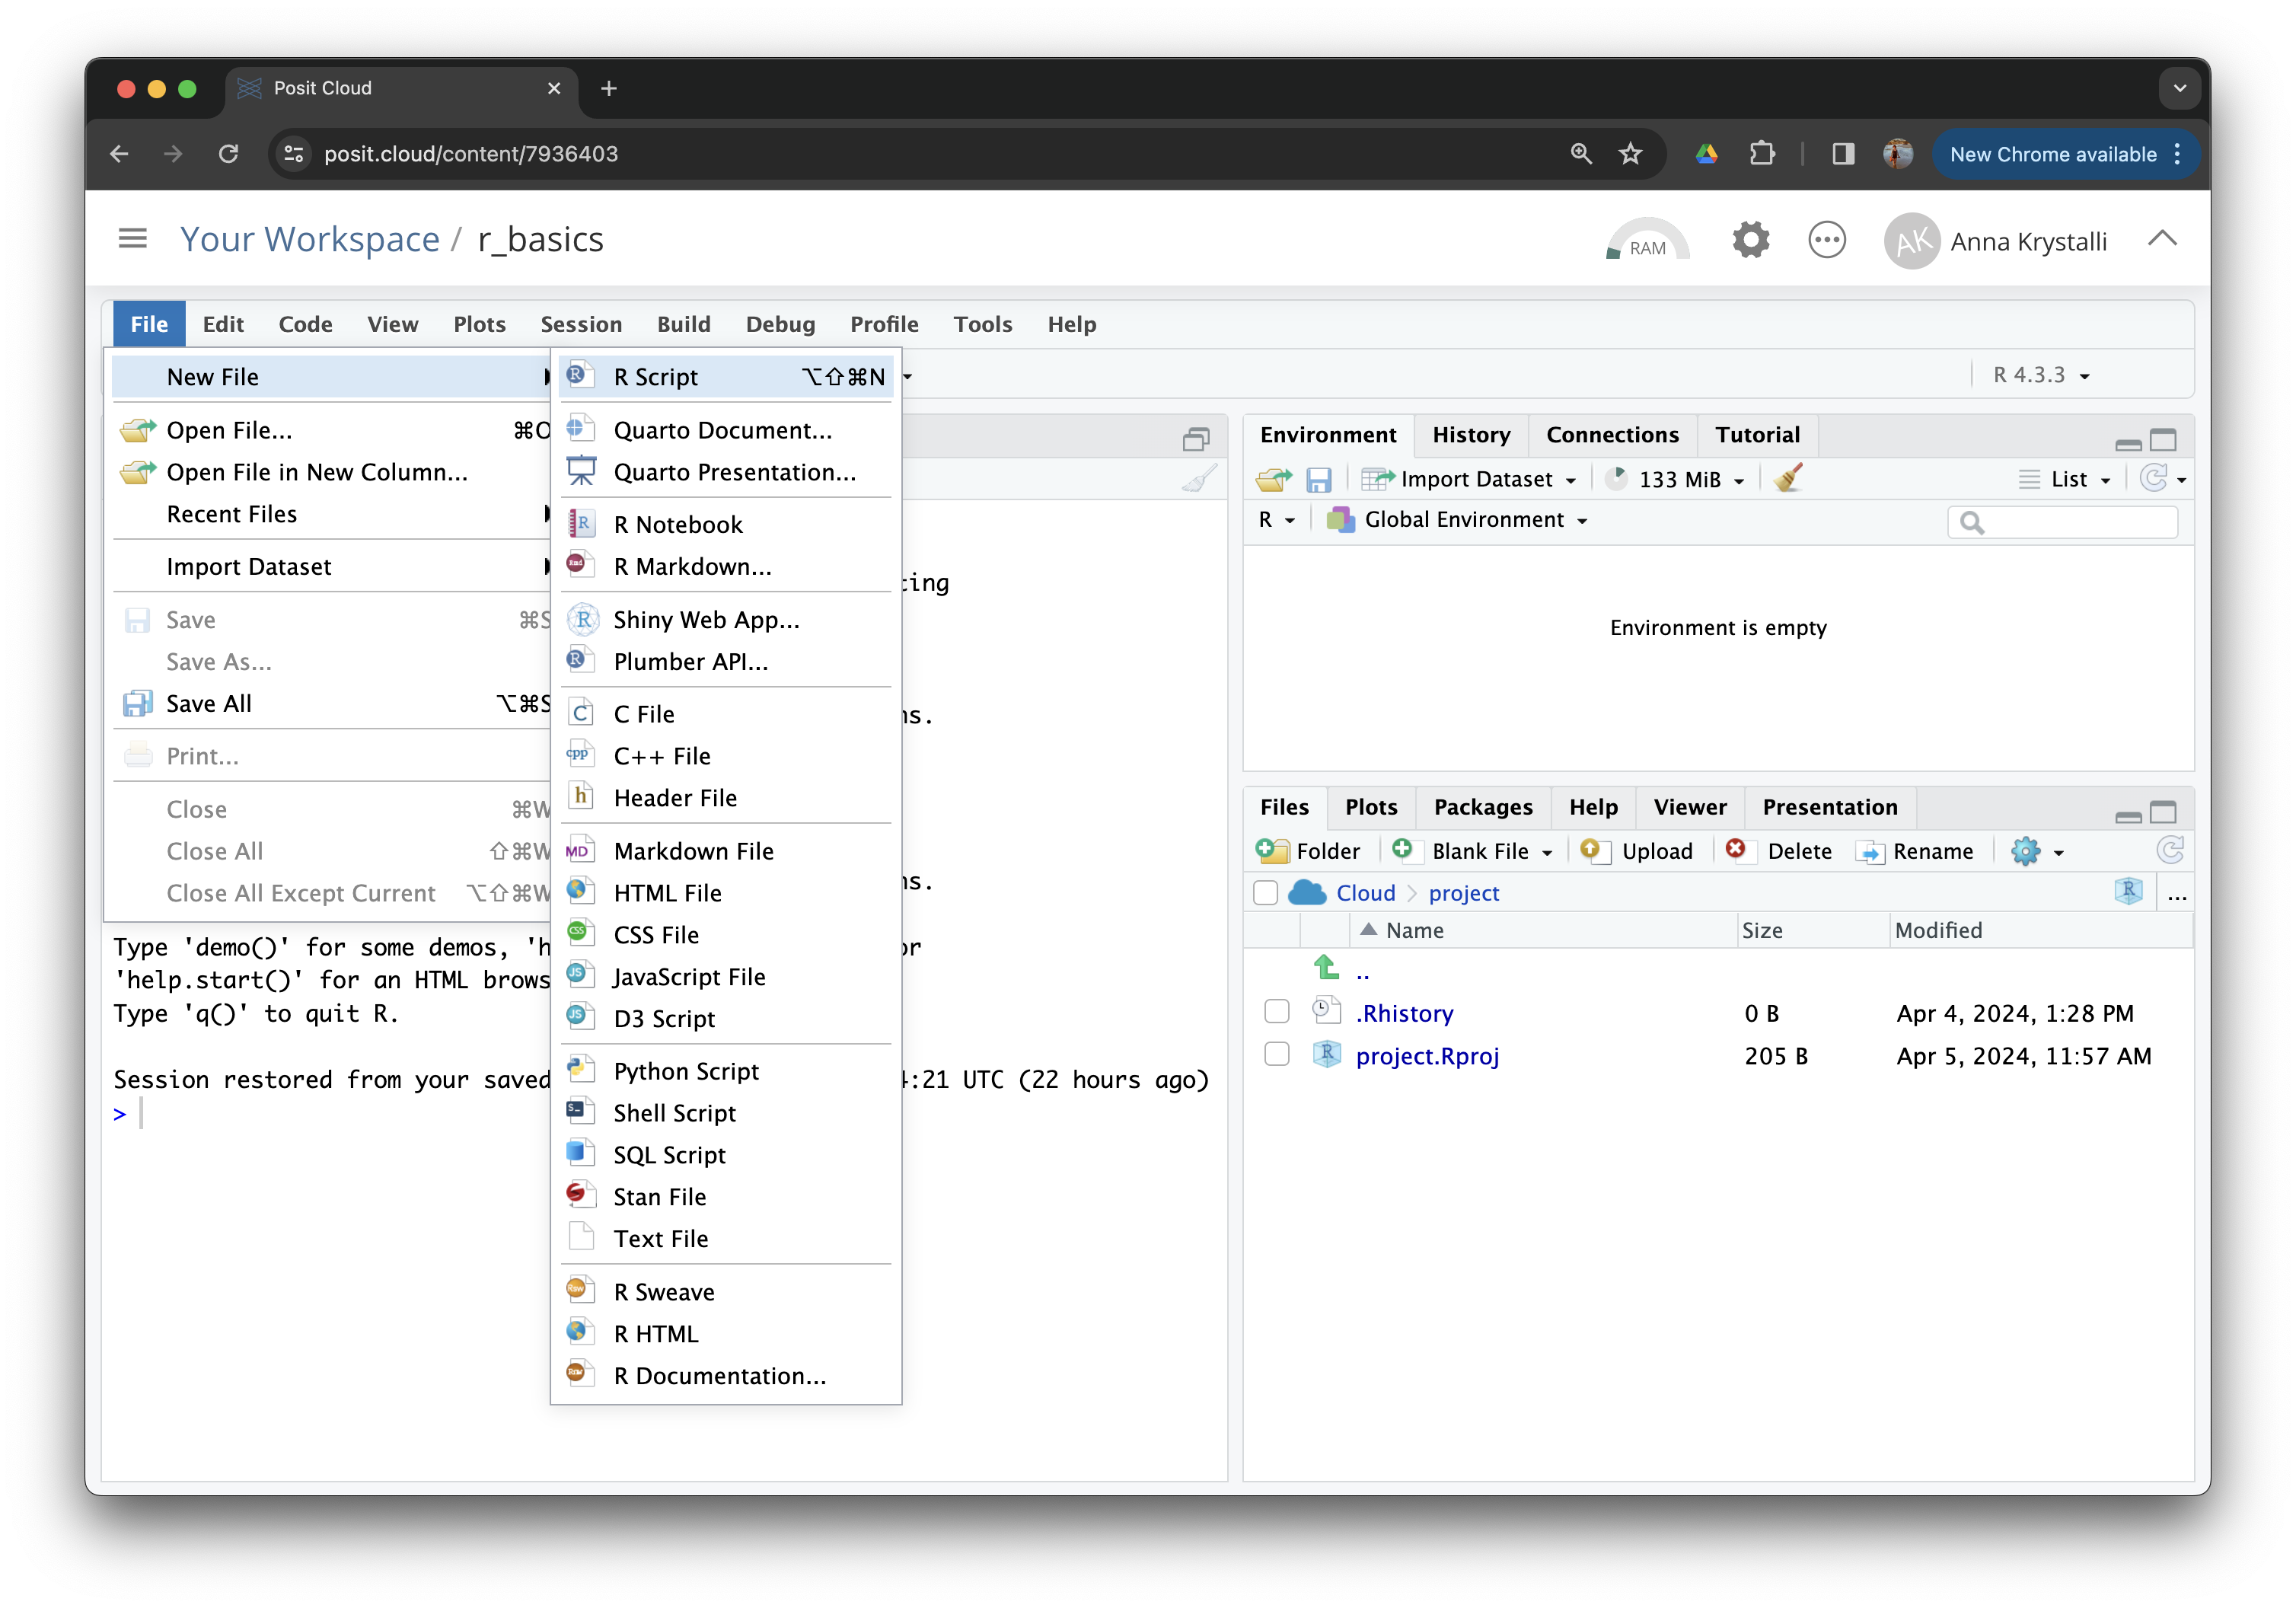Toggle the select-all files checkbox
This screenshot has width=2296, height=1608.
(x=1265, y=893)
